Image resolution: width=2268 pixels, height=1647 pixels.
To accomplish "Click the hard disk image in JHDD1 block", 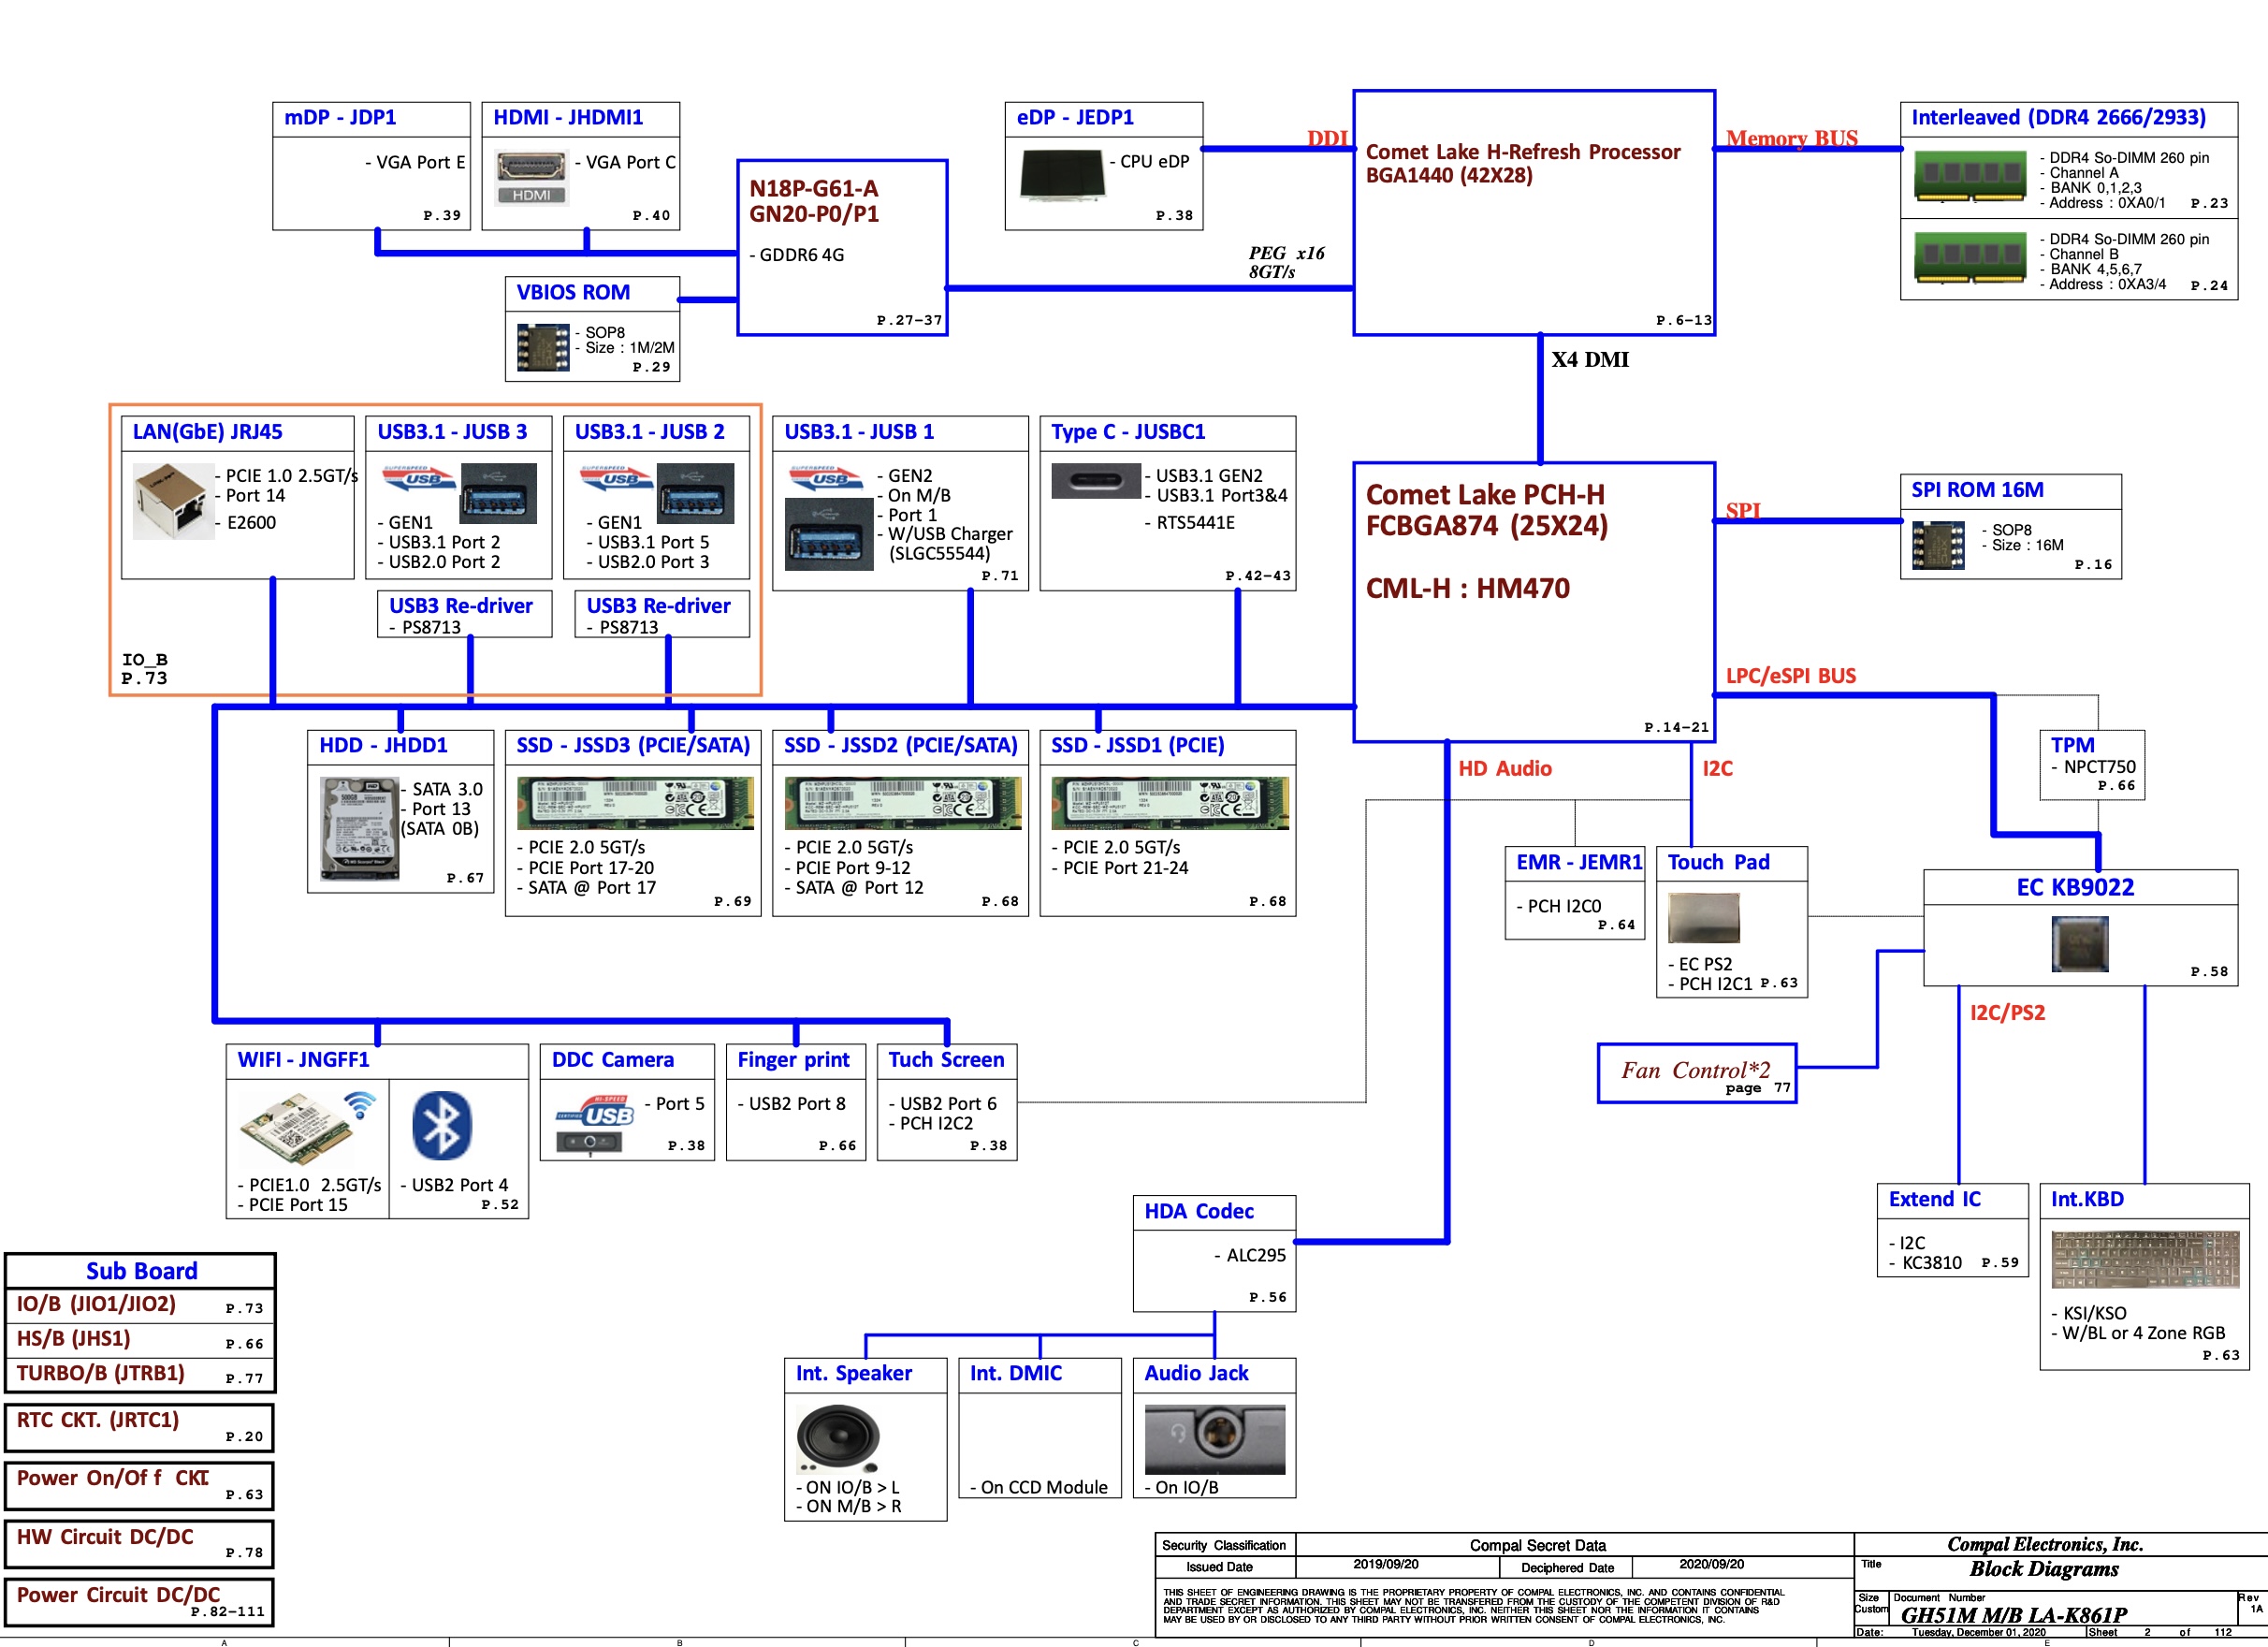I will pyautogui.click(x=359, y=830).
